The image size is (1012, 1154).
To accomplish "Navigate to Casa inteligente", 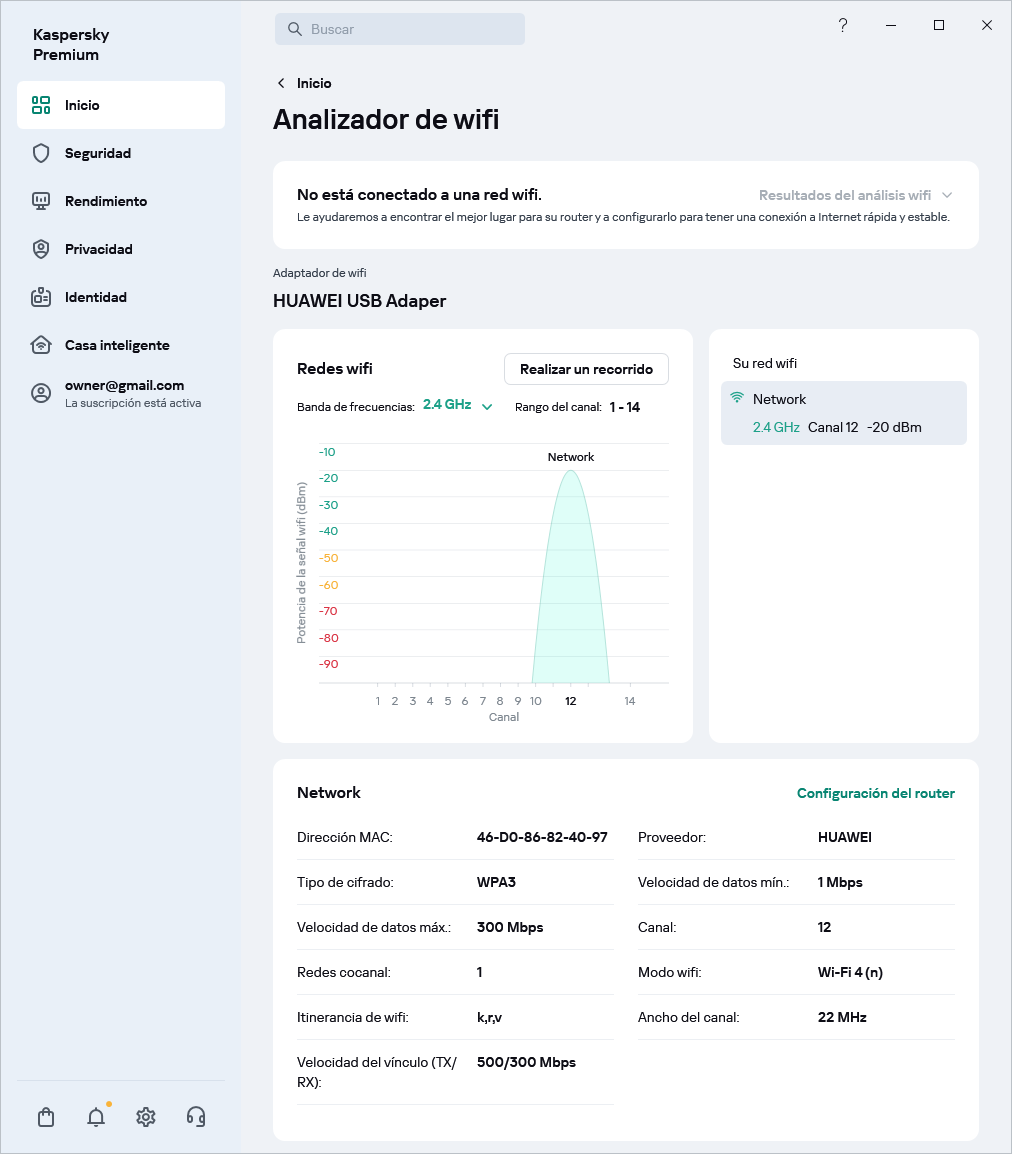I will [117, 345].
